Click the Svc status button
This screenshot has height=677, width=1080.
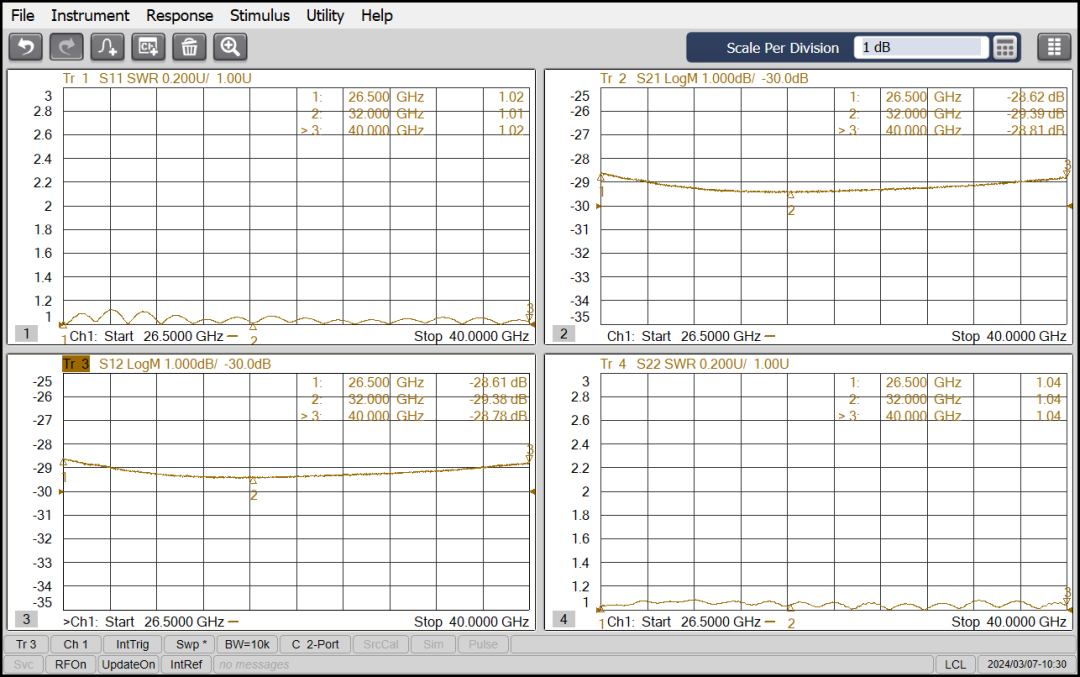click(23, 665)
